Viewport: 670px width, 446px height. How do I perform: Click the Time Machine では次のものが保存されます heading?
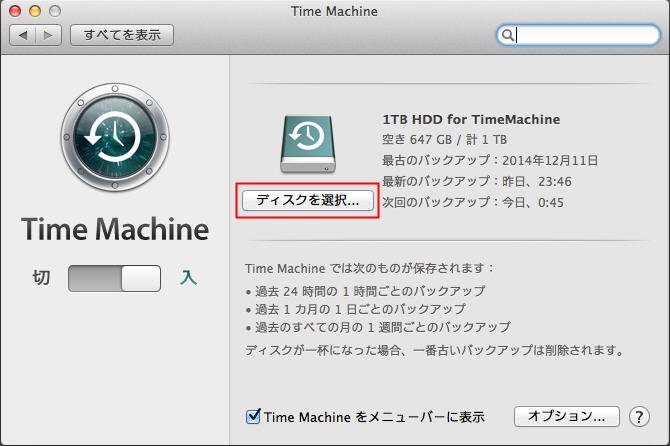[369, 268]
